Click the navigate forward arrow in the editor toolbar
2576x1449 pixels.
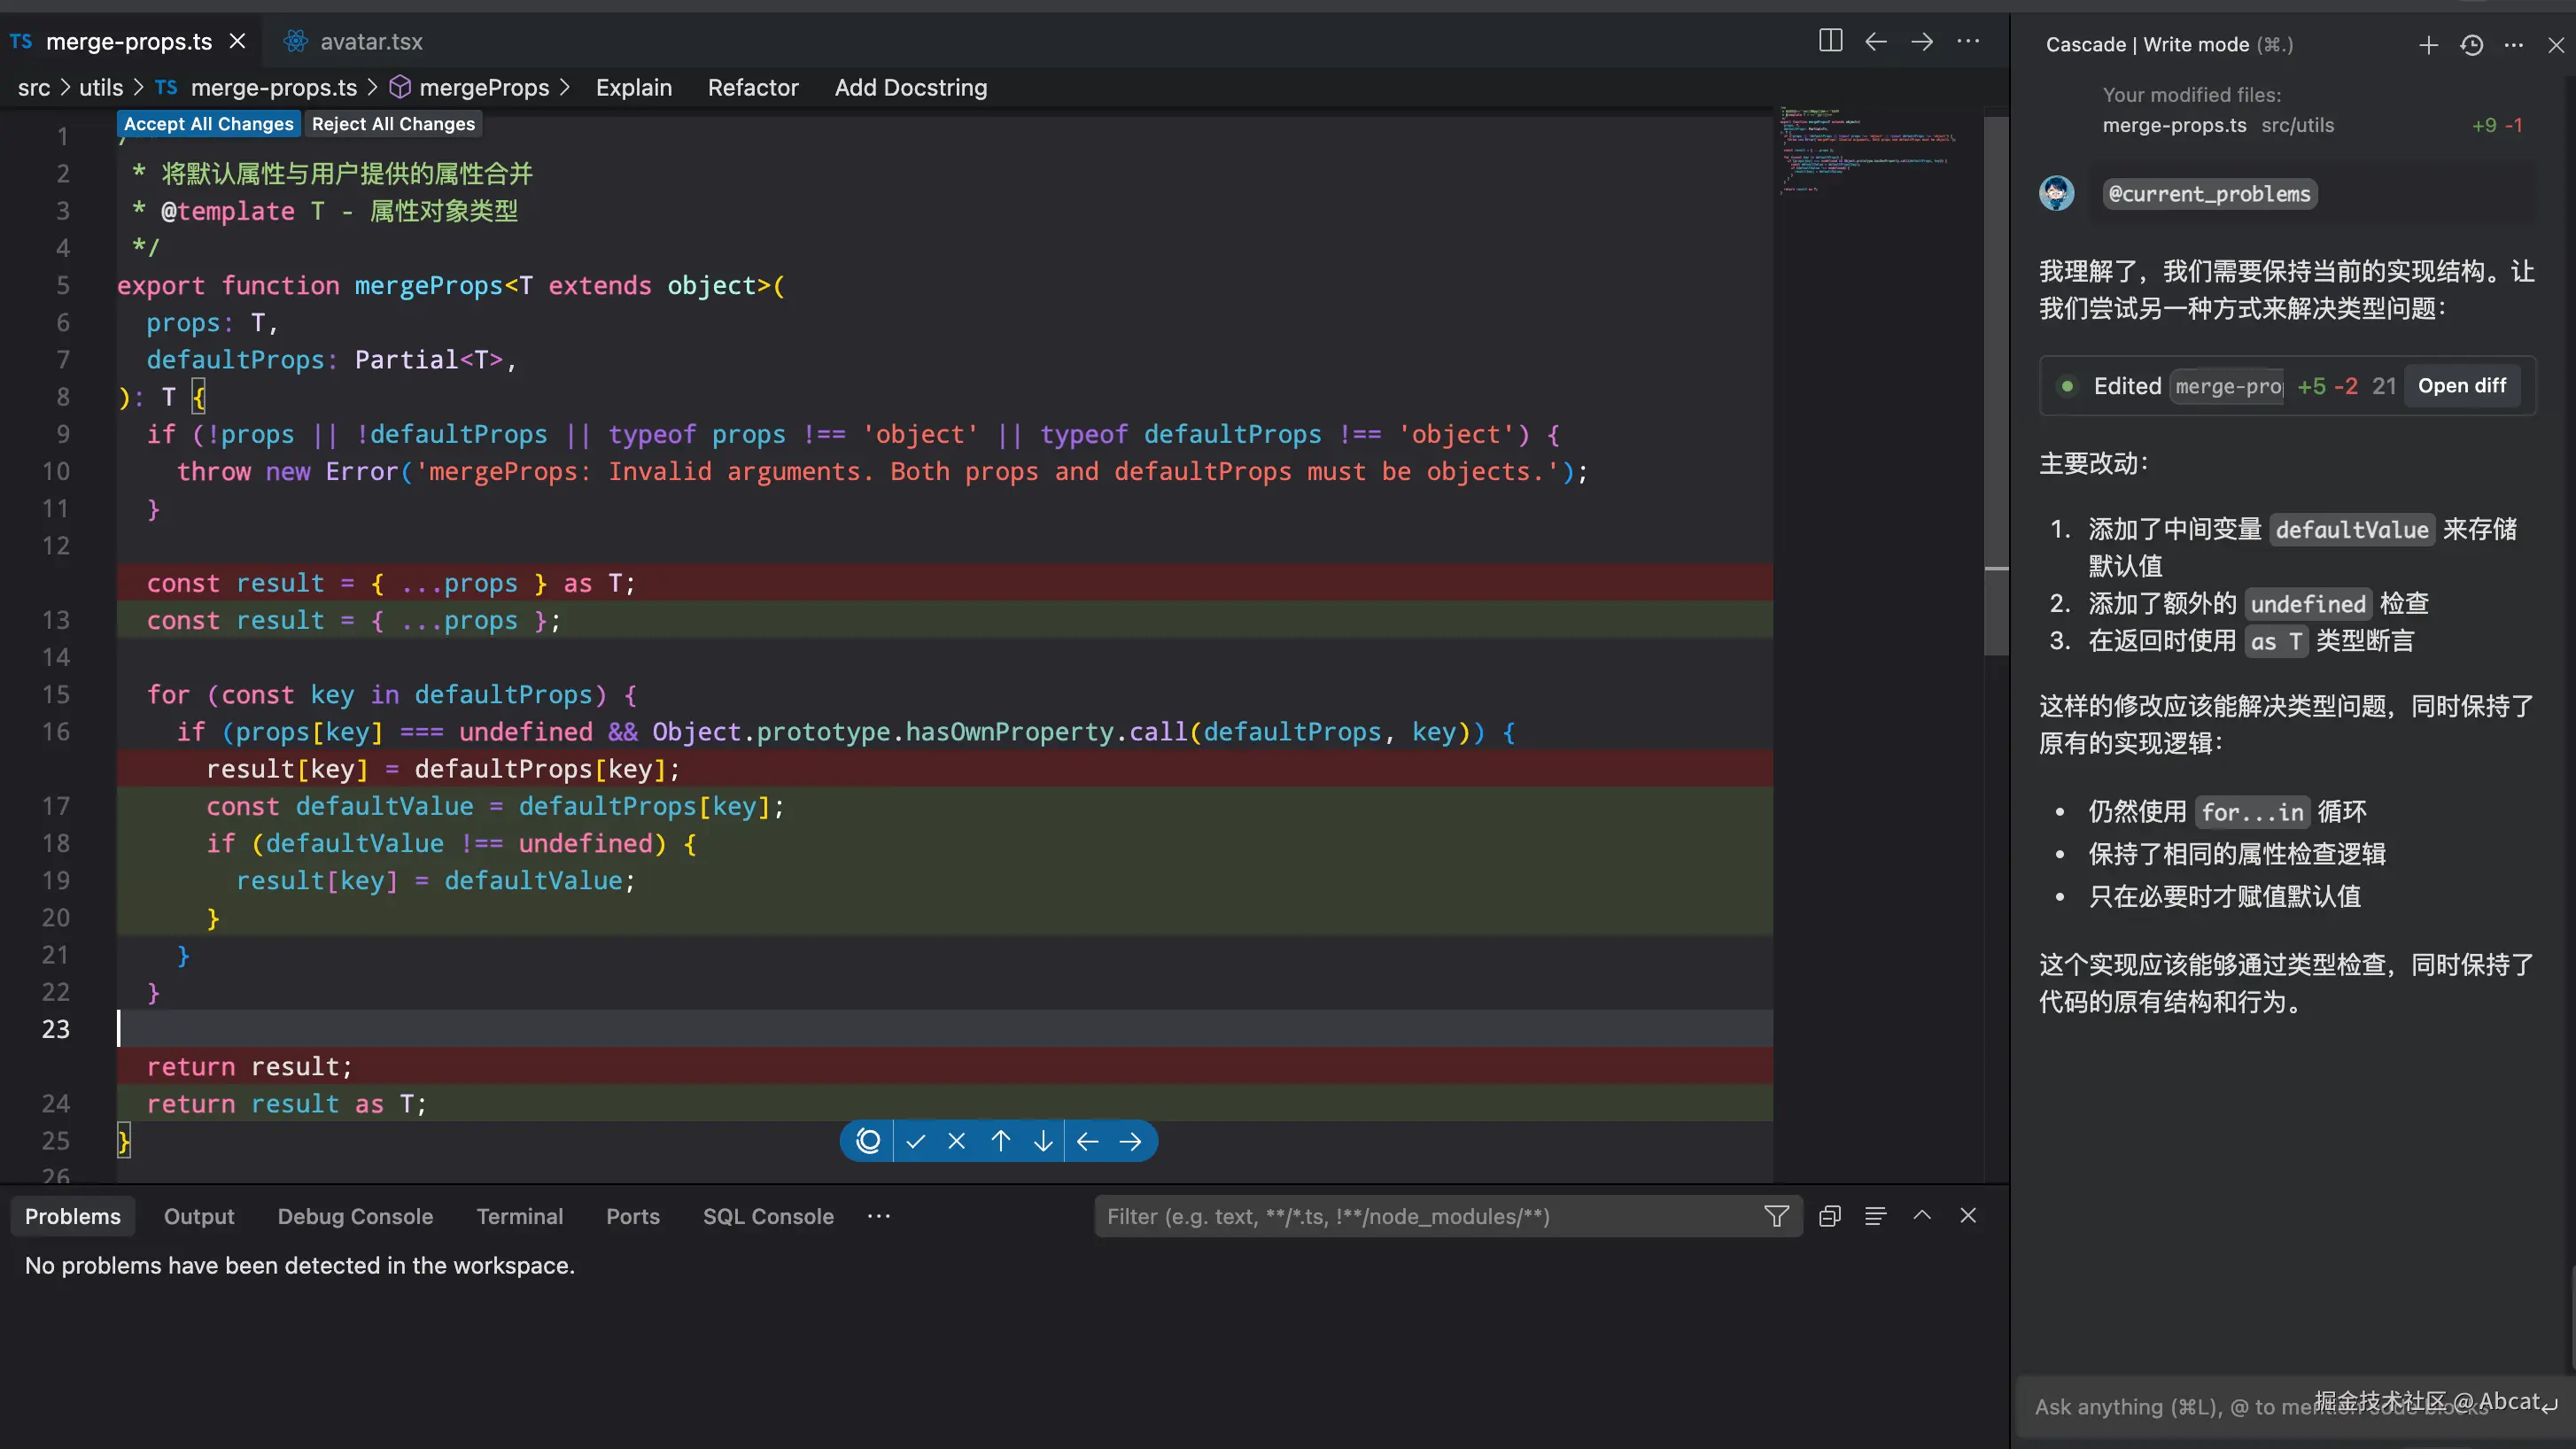point(1922,41)
